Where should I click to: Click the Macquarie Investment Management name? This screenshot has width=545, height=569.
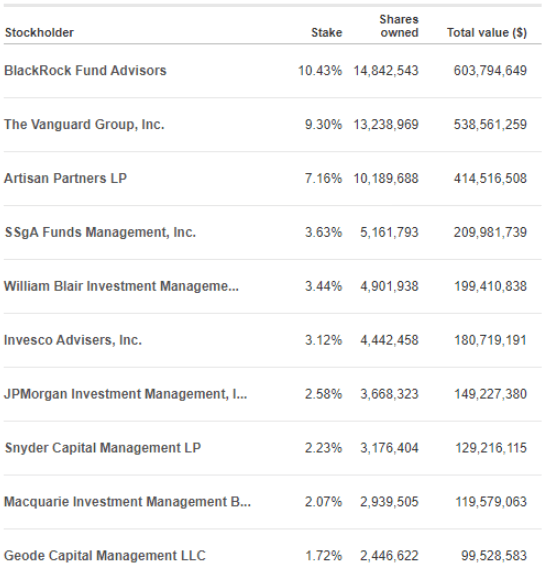click(x=127, y=502)
